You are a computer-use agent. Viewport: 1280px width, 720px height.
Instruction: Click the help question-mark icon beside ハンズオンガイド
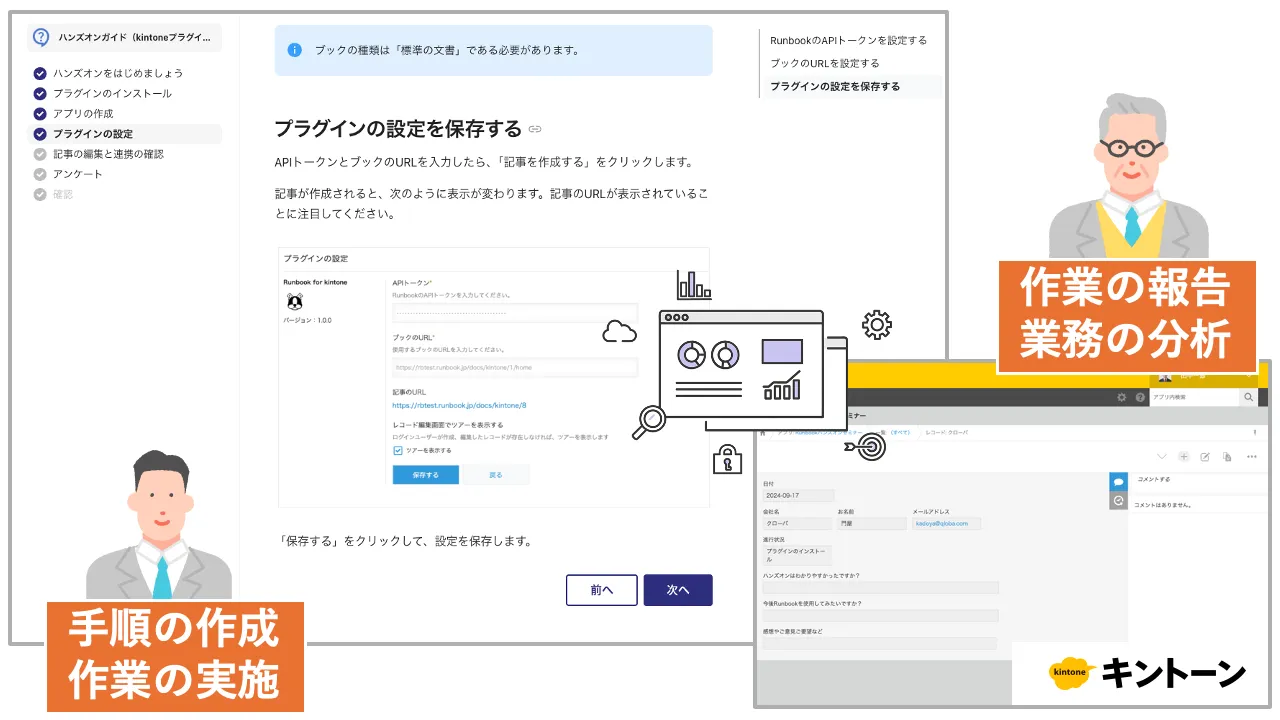pos(41,37)
